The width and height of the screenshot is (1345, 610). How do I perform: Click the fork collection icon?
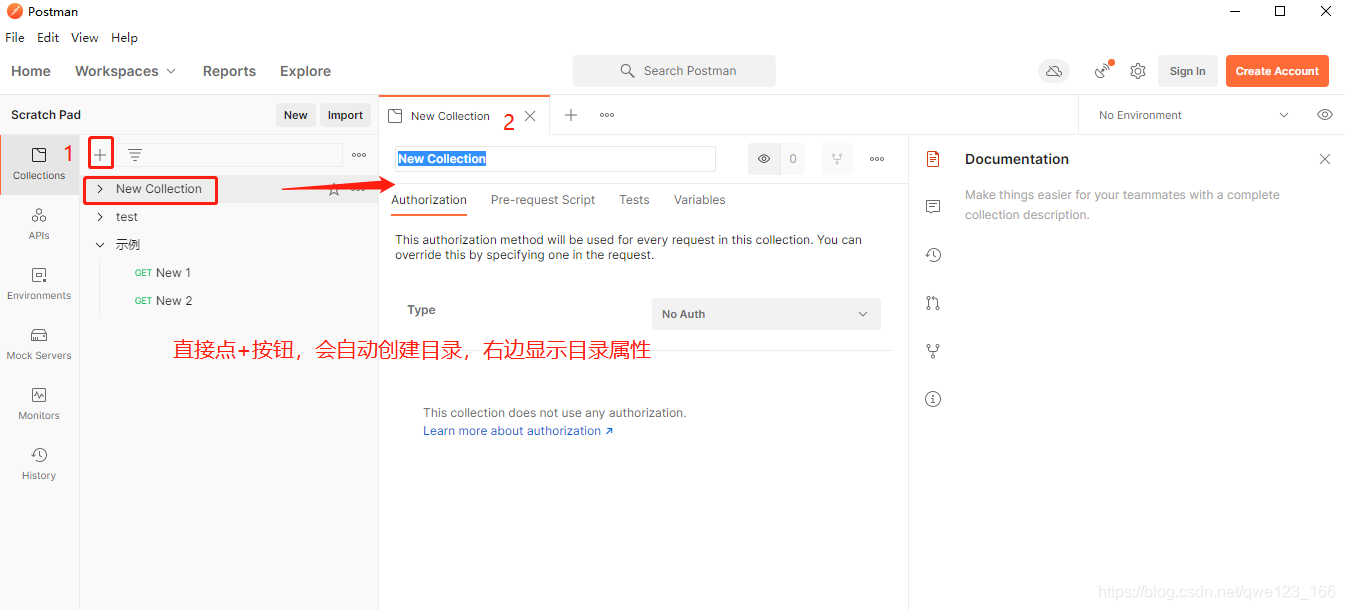coord(837,159)
